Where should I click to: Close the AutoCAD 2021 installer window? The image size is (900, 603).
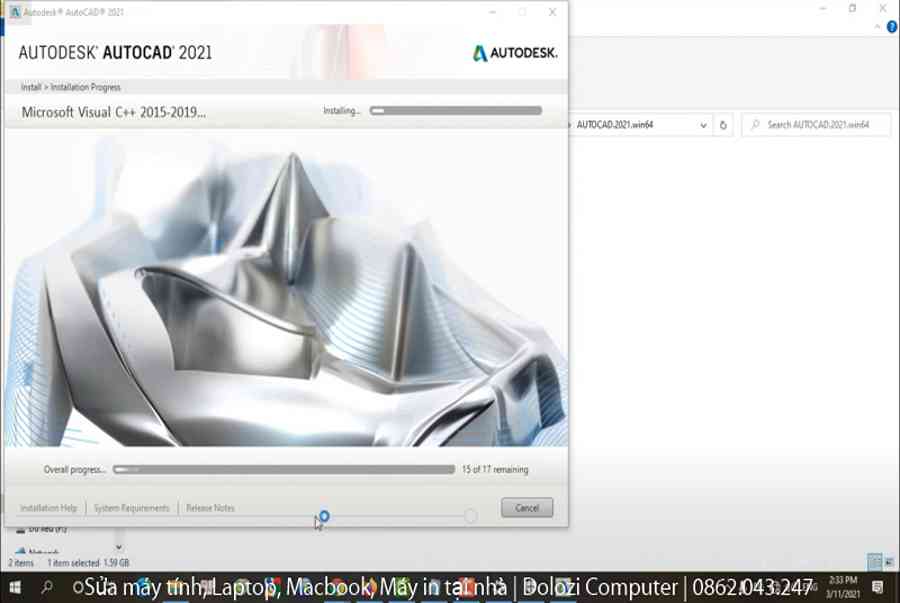pyautogui.click(x=552, y=12)
